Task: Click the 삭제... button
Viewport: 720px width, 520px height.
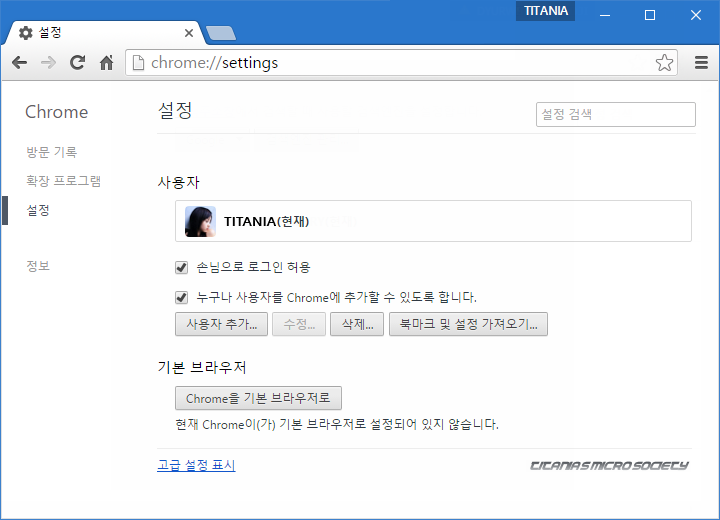Action: coord(357,324)
